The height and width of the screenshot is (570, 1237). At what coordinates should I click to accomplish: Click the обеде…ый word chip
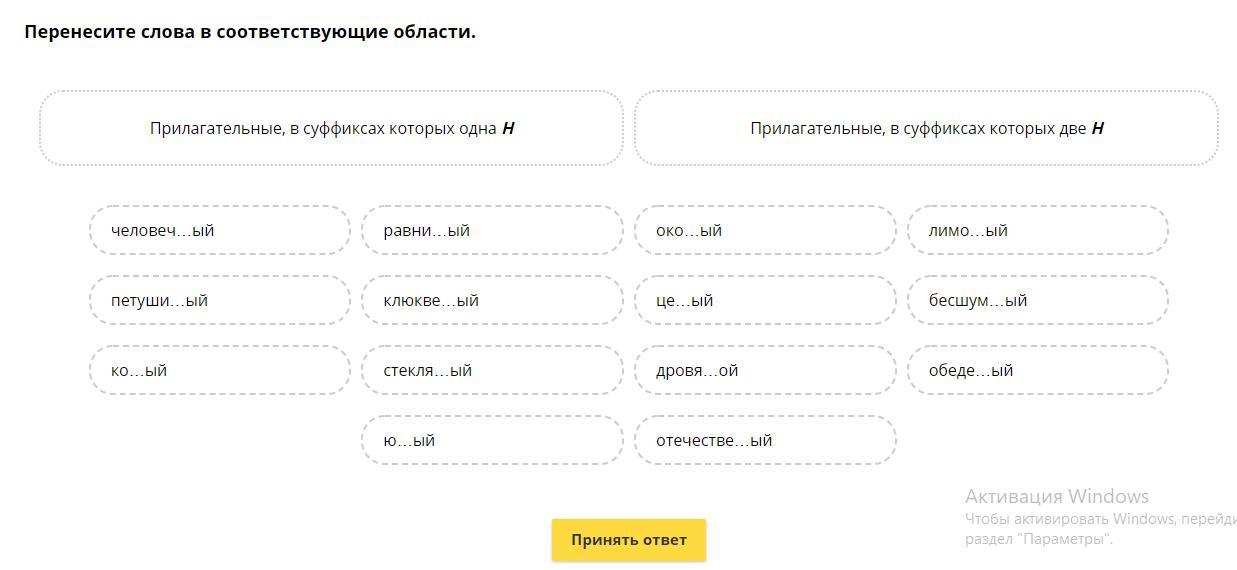click(x=1037, y=371)
